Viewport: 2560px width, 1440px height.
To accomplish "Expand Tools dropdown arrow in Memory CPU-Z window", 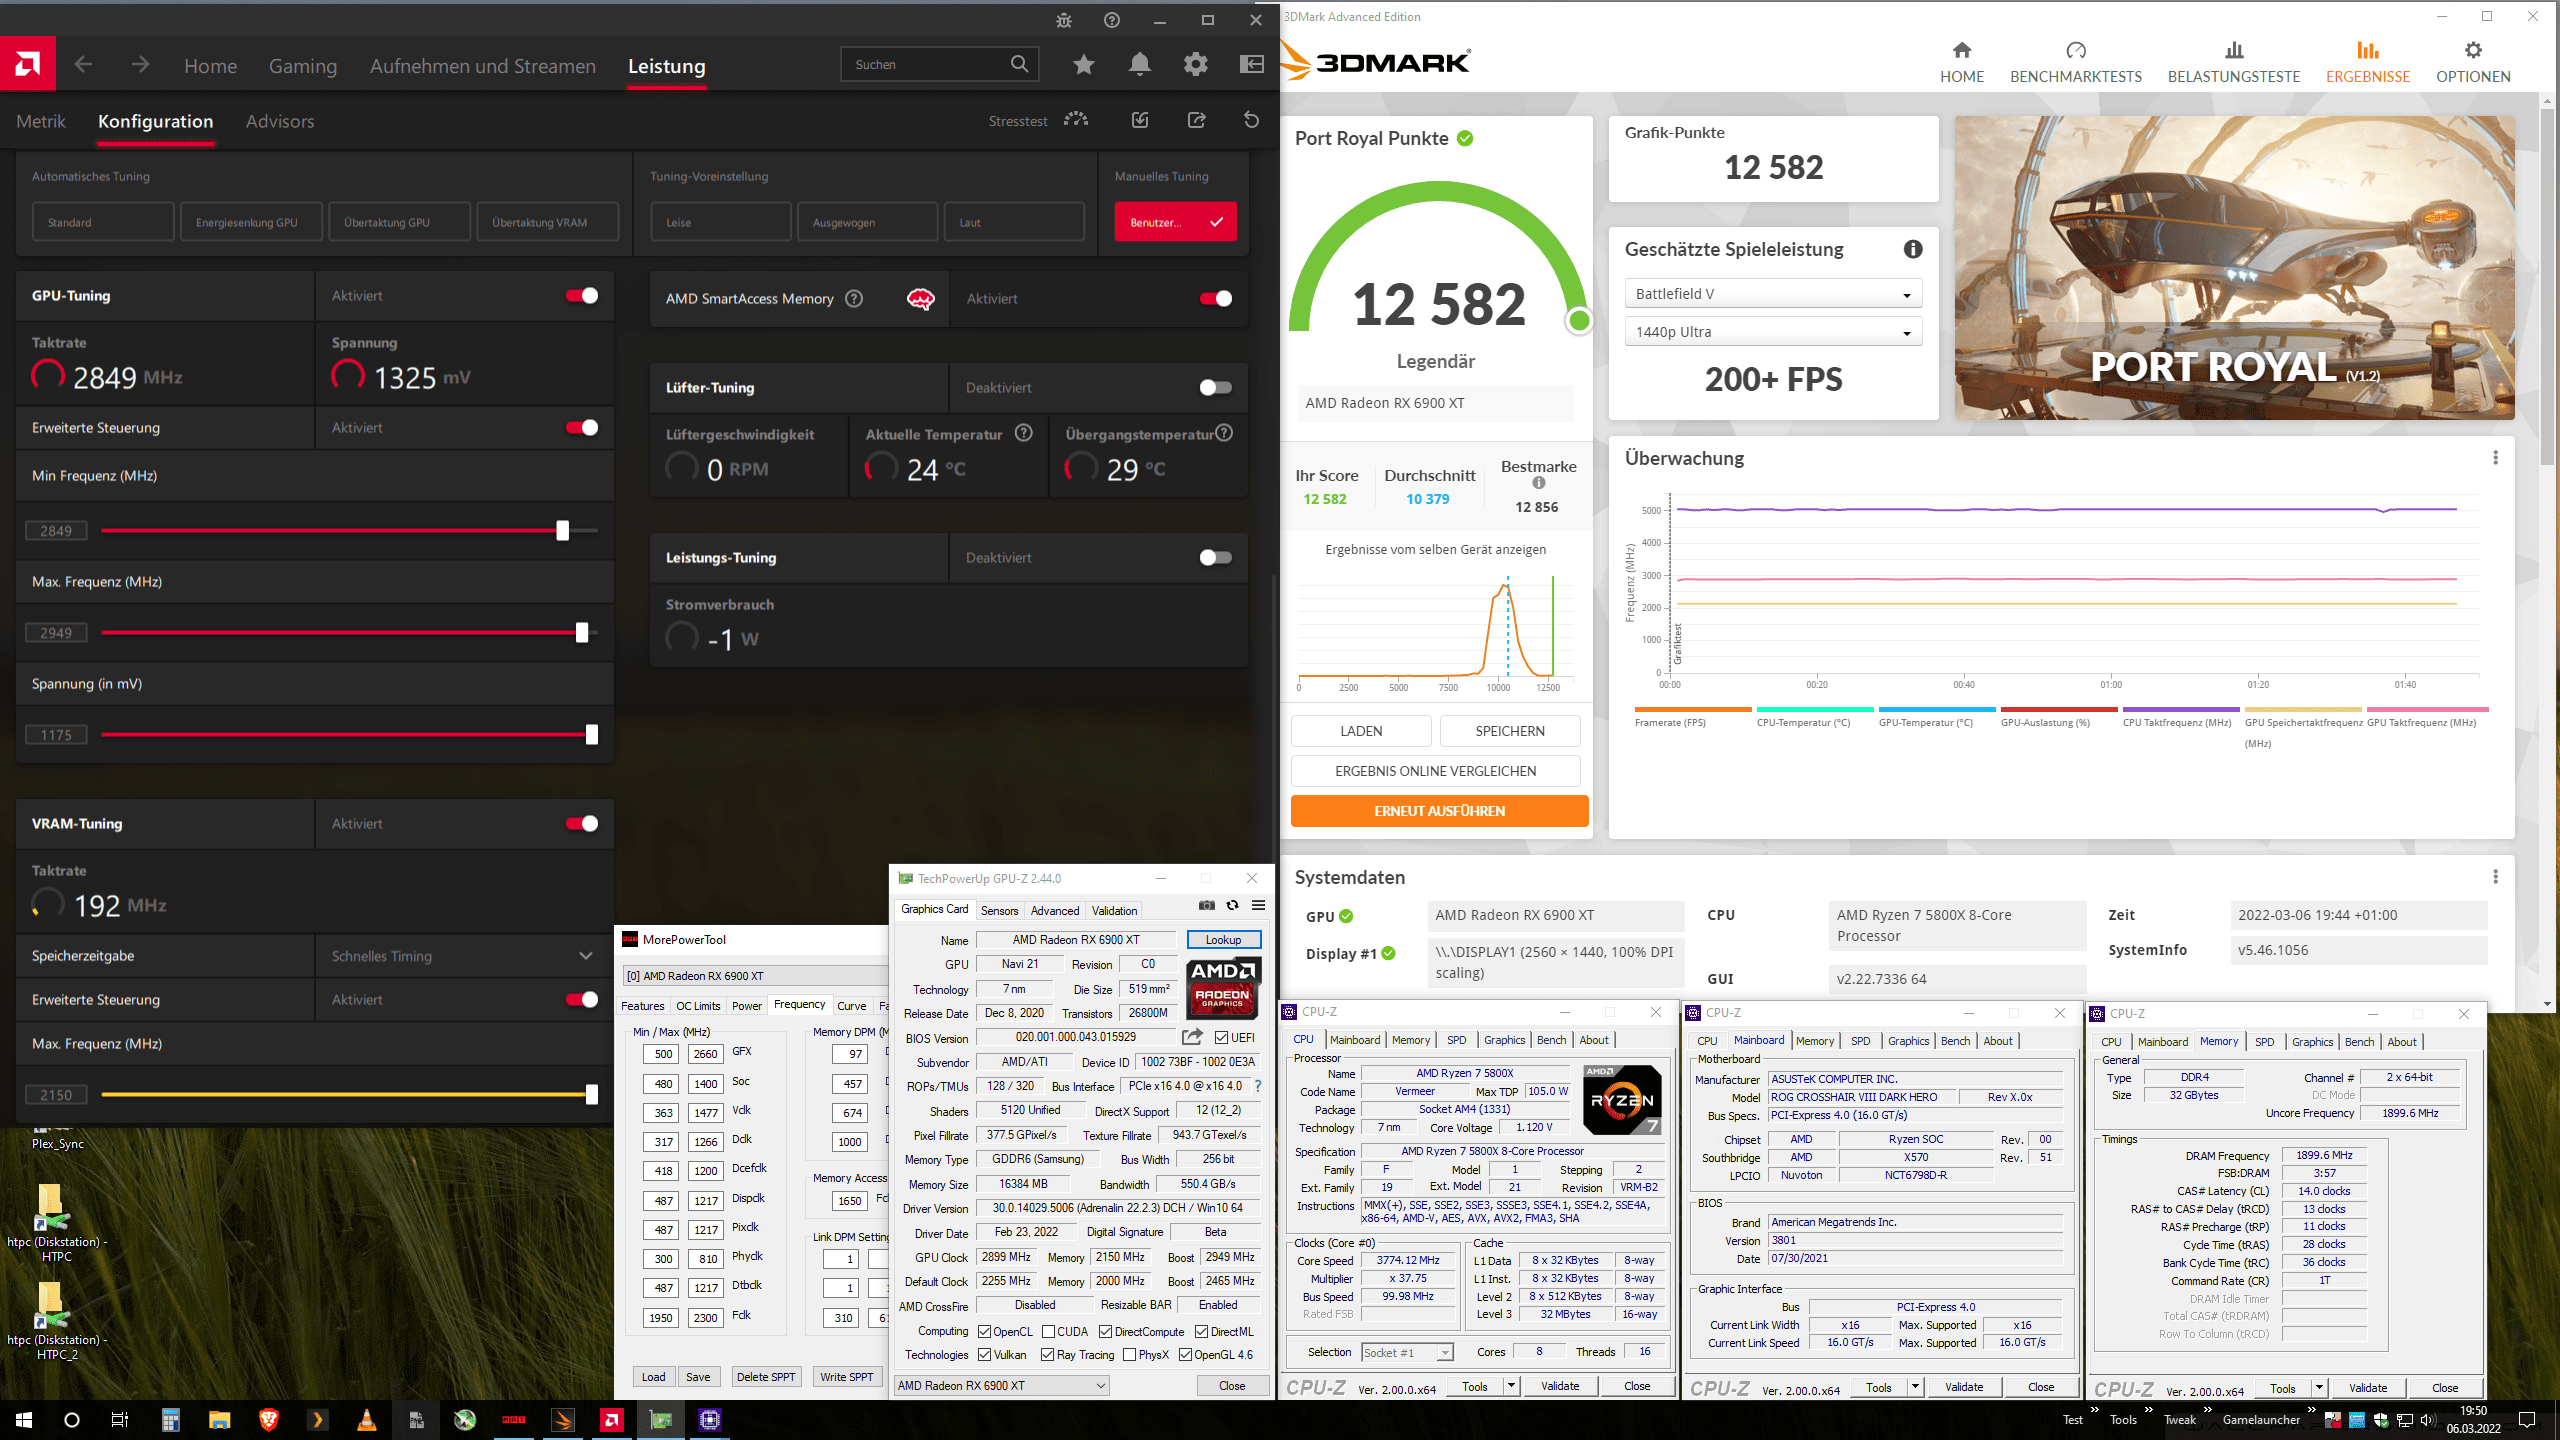I will point(2318,1387).
